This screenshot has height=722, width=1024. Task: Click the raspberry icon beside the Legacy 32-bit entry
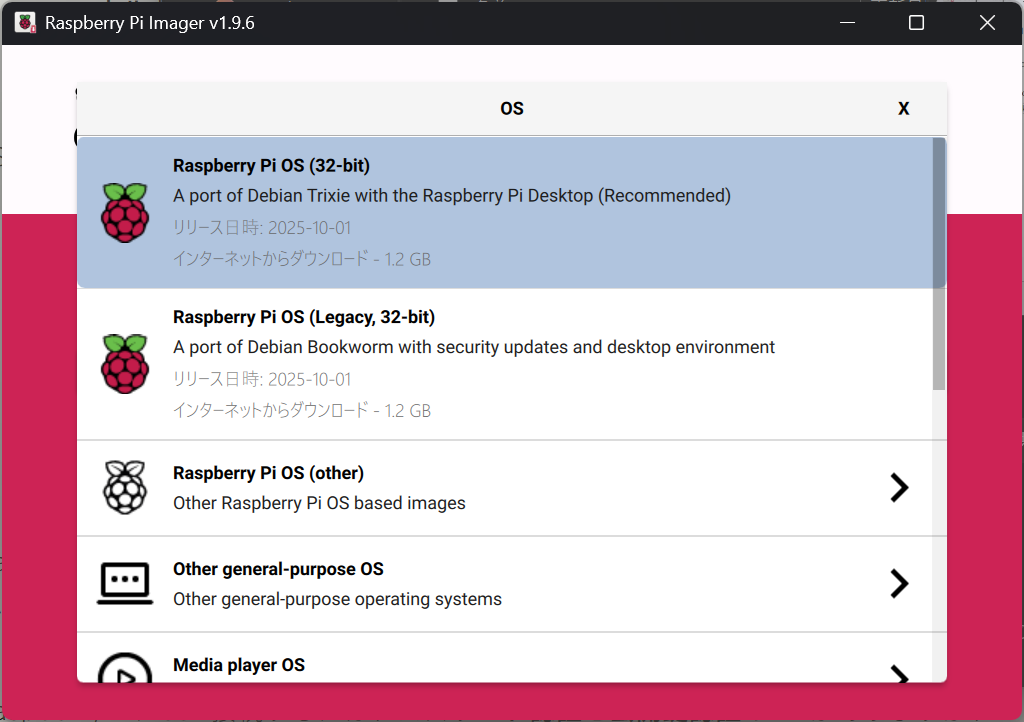(125, 364)
